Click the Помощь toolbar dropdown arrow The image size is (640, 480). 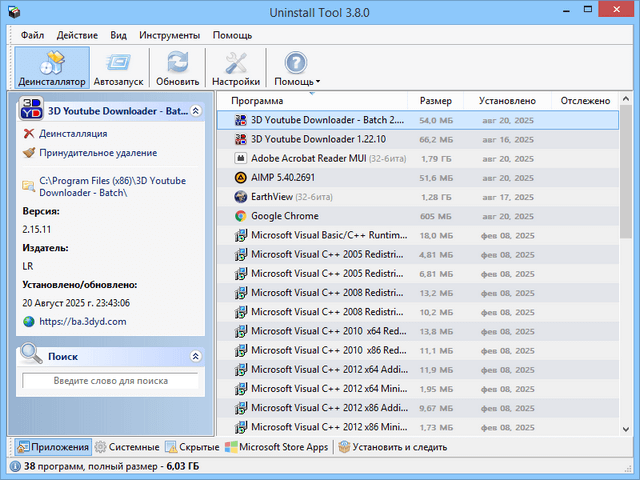318,82
